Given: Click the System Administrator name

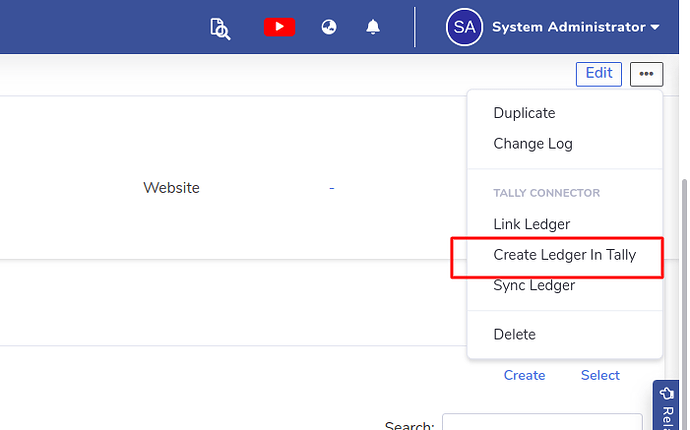Looking at the screenshot, I should (x=569, y=27).
